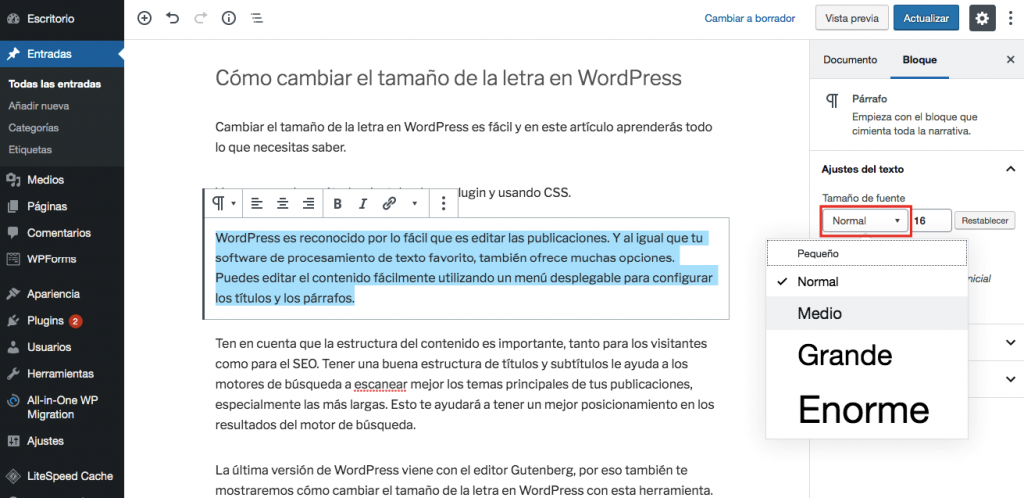Choose Grande font size option
1024x498 pixels.
tap(844, 355)
